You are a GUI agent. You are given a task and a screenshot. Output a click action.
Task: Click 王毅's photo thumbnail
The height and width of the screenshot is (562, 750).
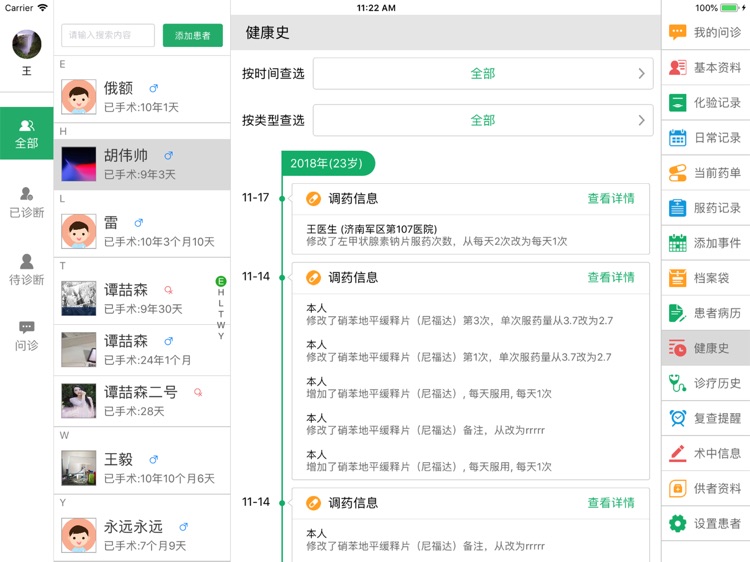pyautogui.click(x=78, y=468)
